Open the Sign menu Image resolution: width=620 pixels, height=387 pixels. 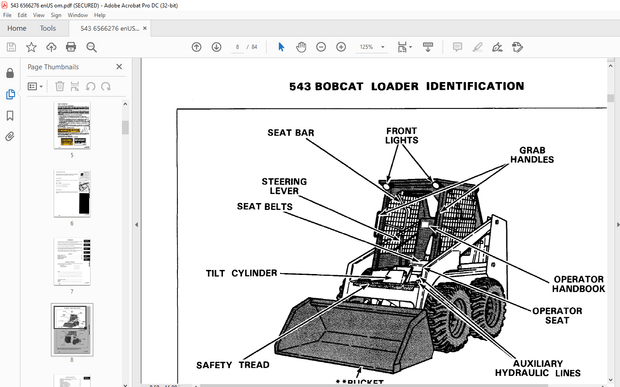click(x=56, y=15)
